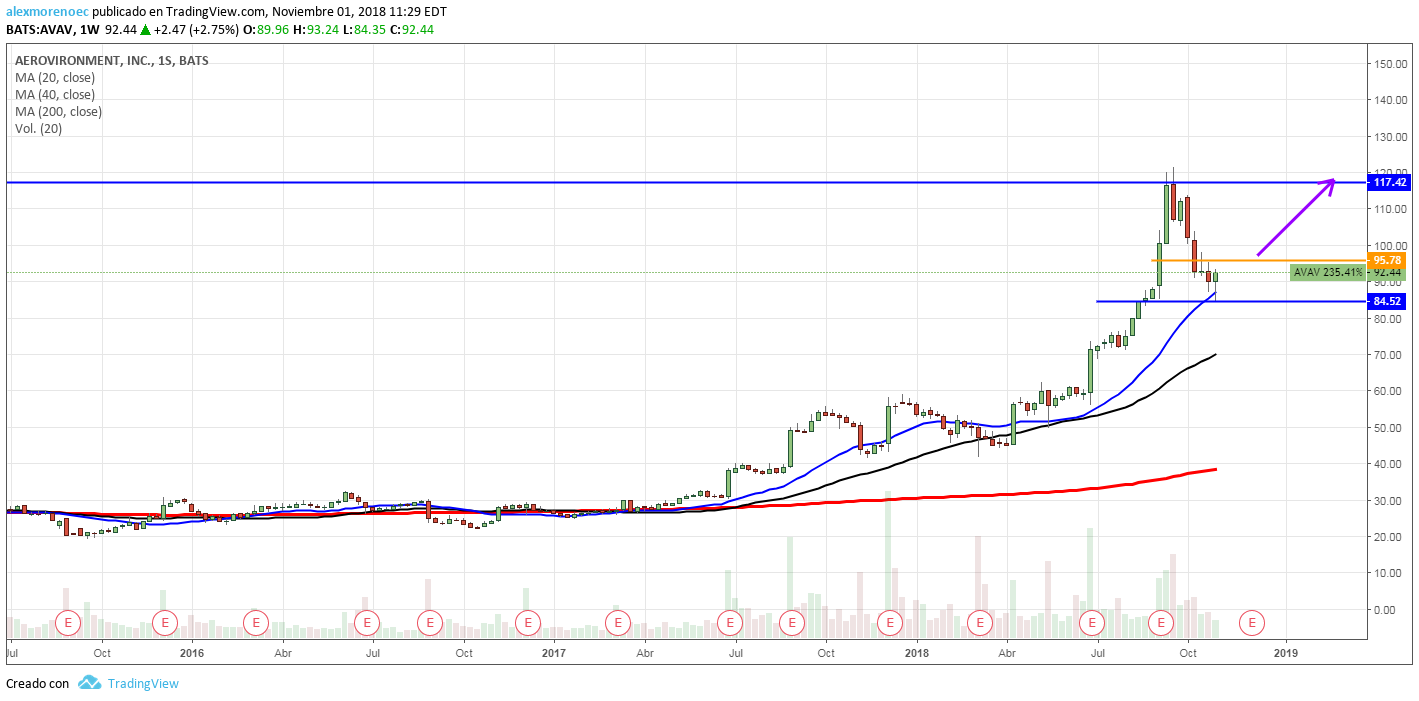
Task: Open the March 2018 earnings E marker
Action: [x=980, y=622]
